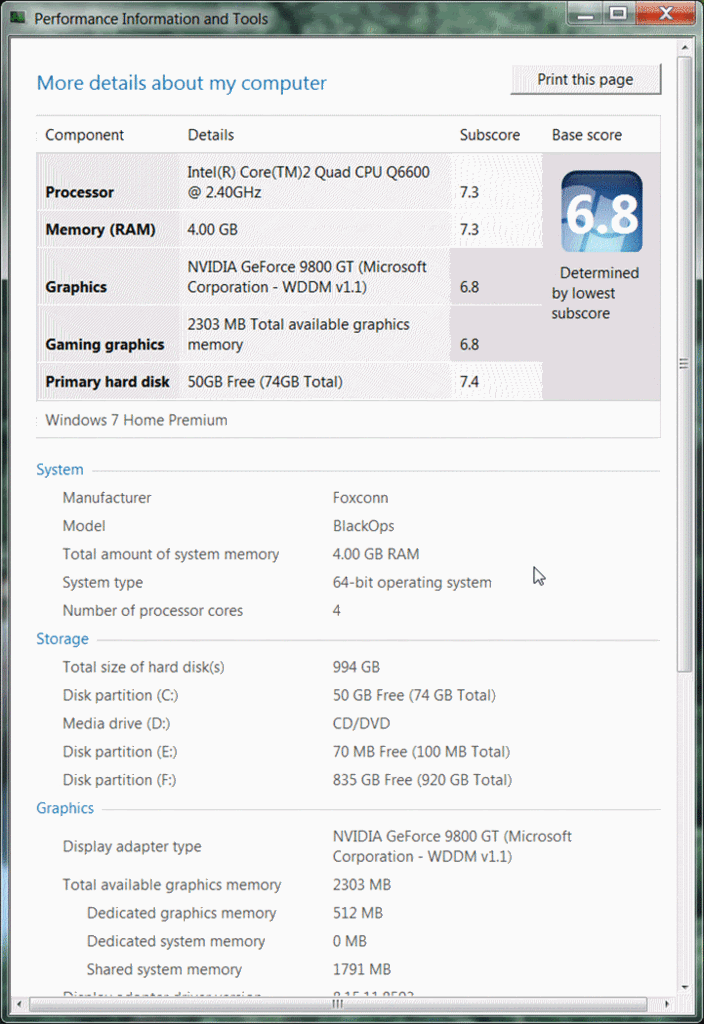This screenshot has width=704, height=1024.
Task: Click the vertical scrollbar thumb
Action: pos(684,363)
